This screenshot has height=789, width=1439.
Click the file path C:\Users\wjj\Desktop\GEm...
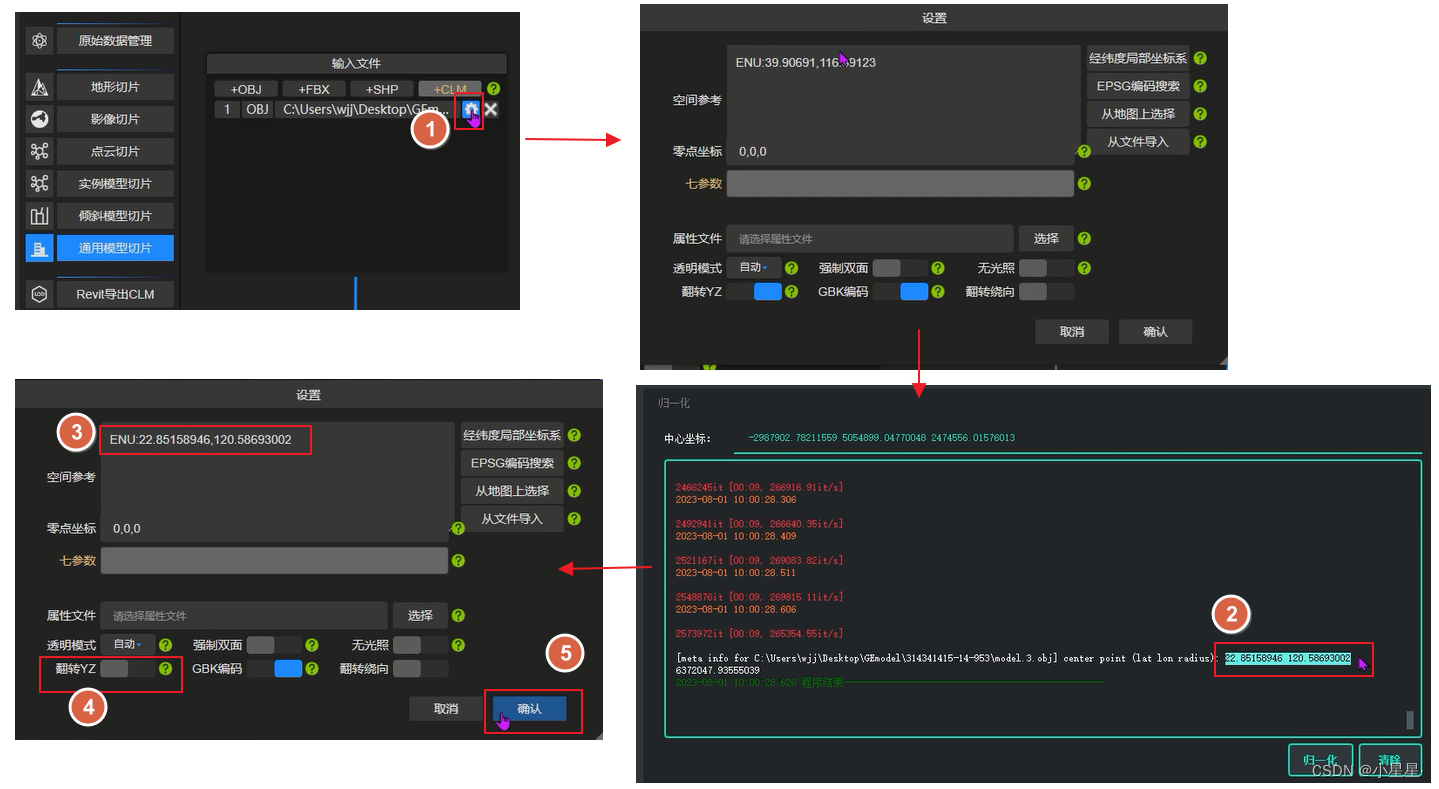pos(367,109)
